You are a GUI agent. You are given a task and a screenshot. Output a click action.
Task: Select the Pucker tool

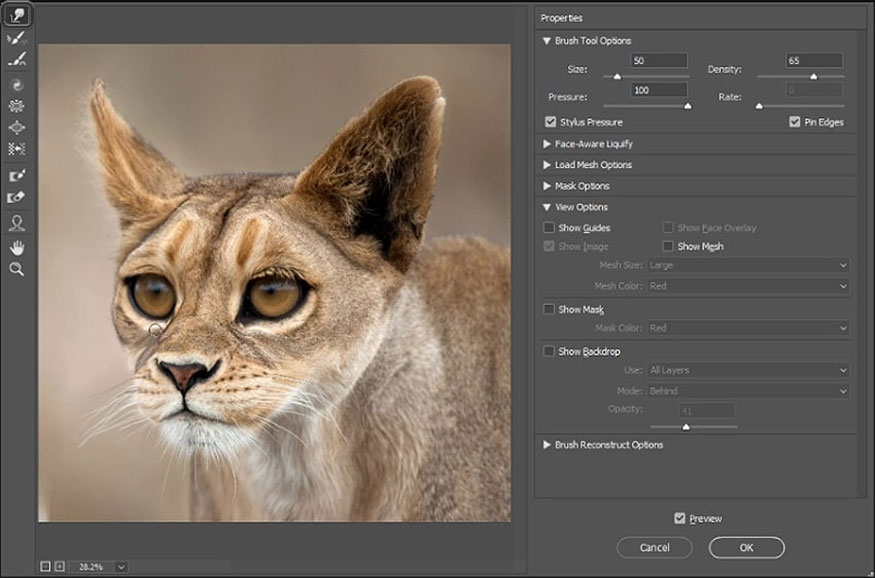coord(16,106)
